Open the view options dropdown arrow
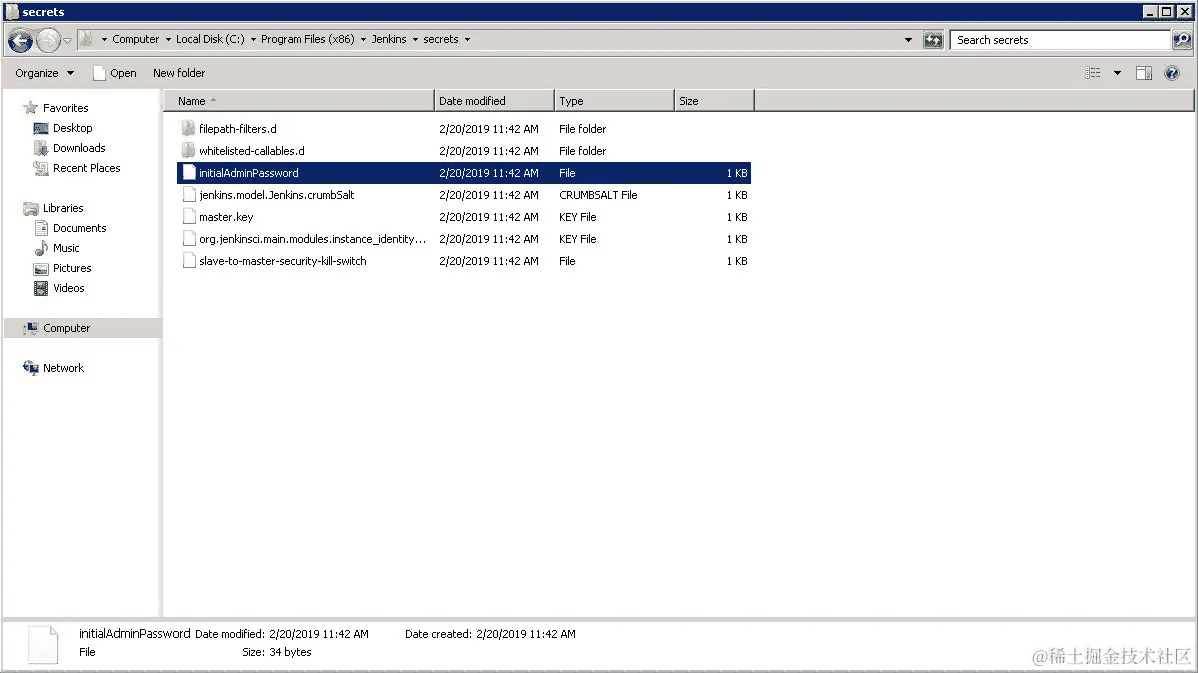 (1117, 73)
